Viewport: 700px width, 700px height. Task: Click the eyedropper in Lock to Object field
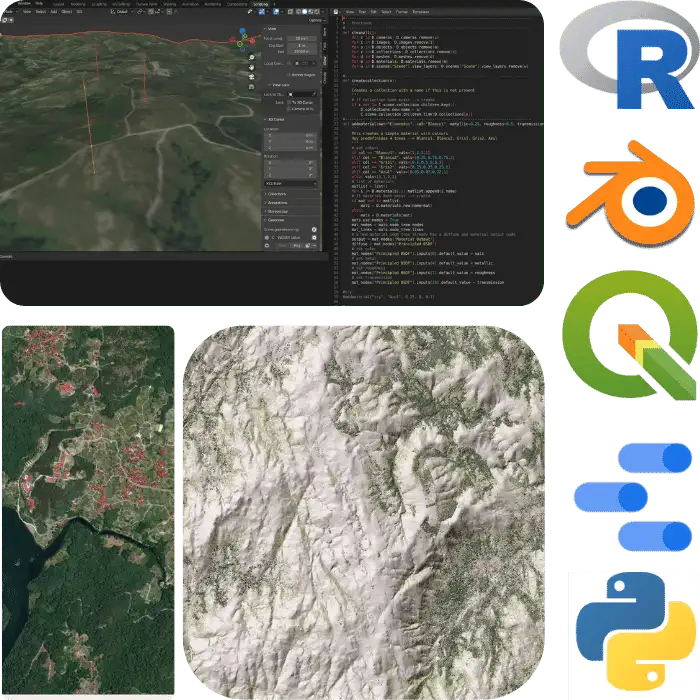314,94
